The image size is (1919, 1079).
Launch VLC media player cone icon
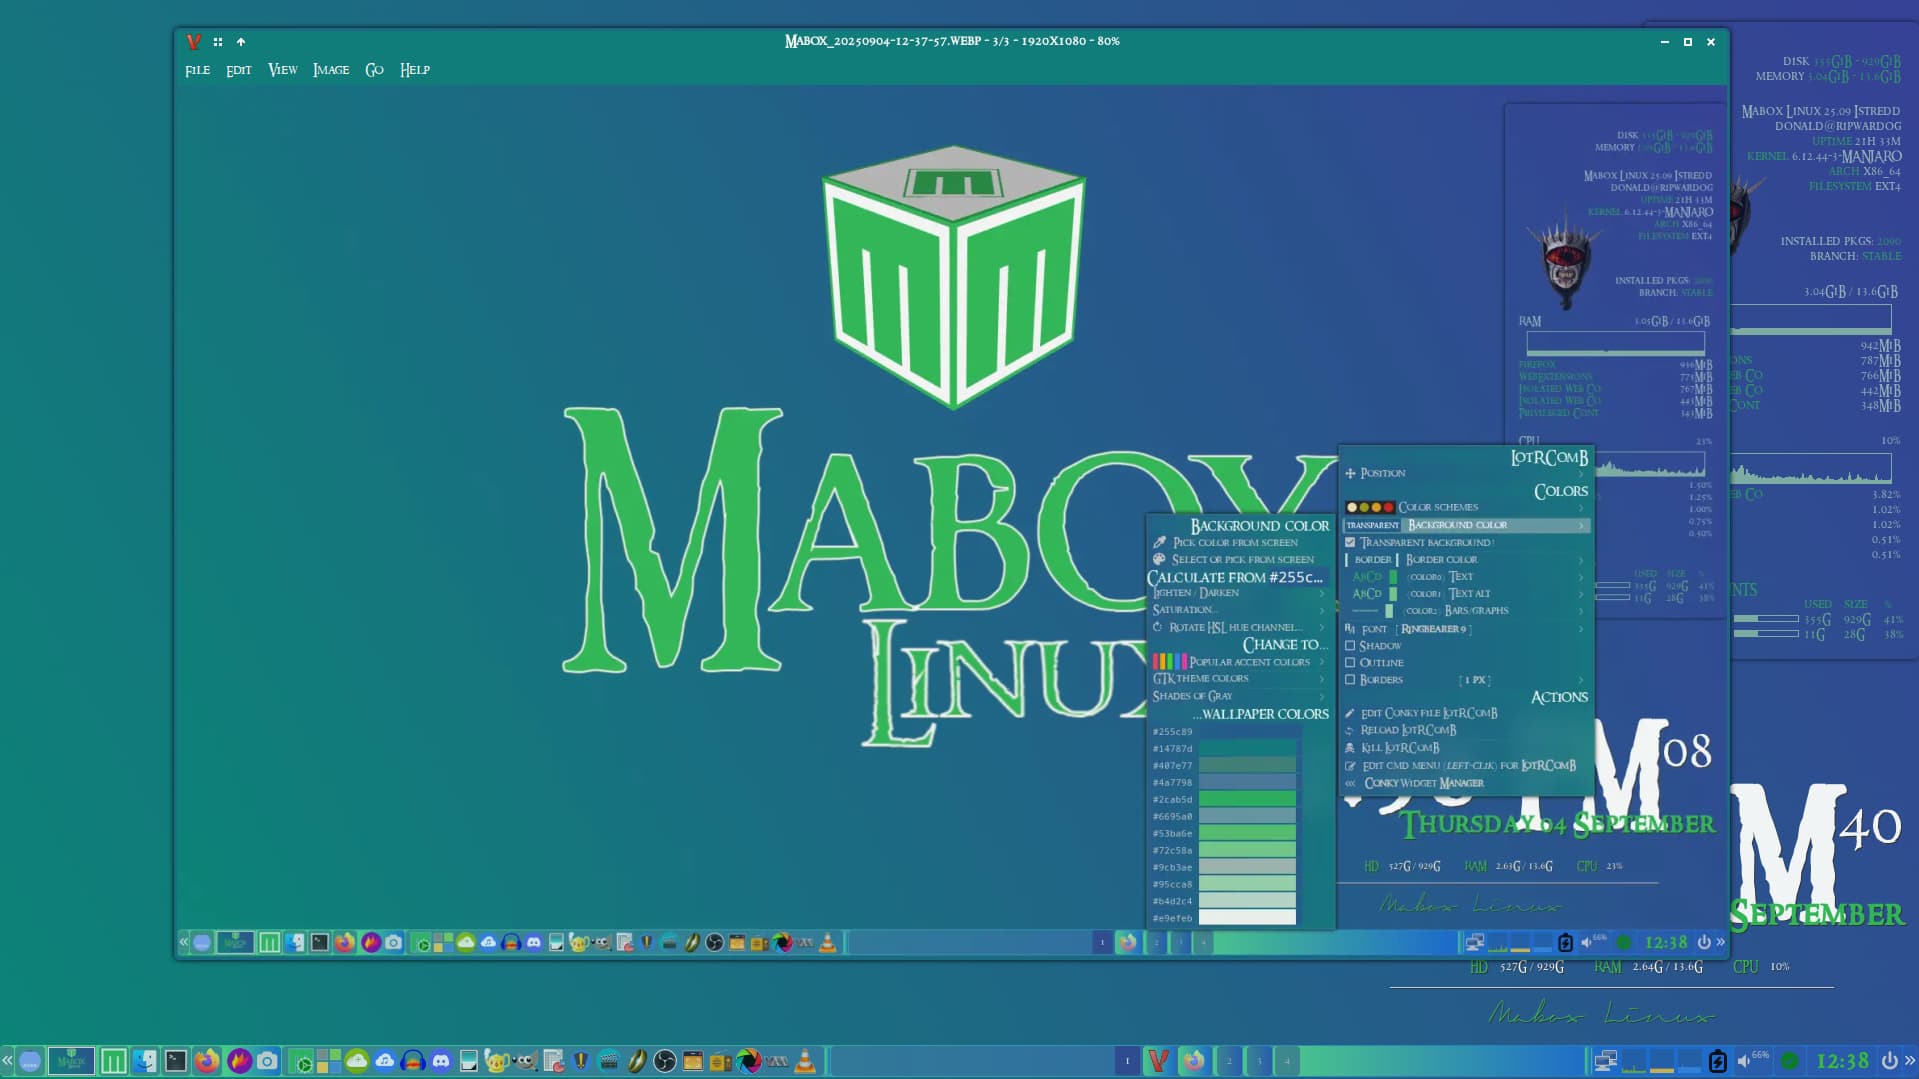tap(805, 1061)
